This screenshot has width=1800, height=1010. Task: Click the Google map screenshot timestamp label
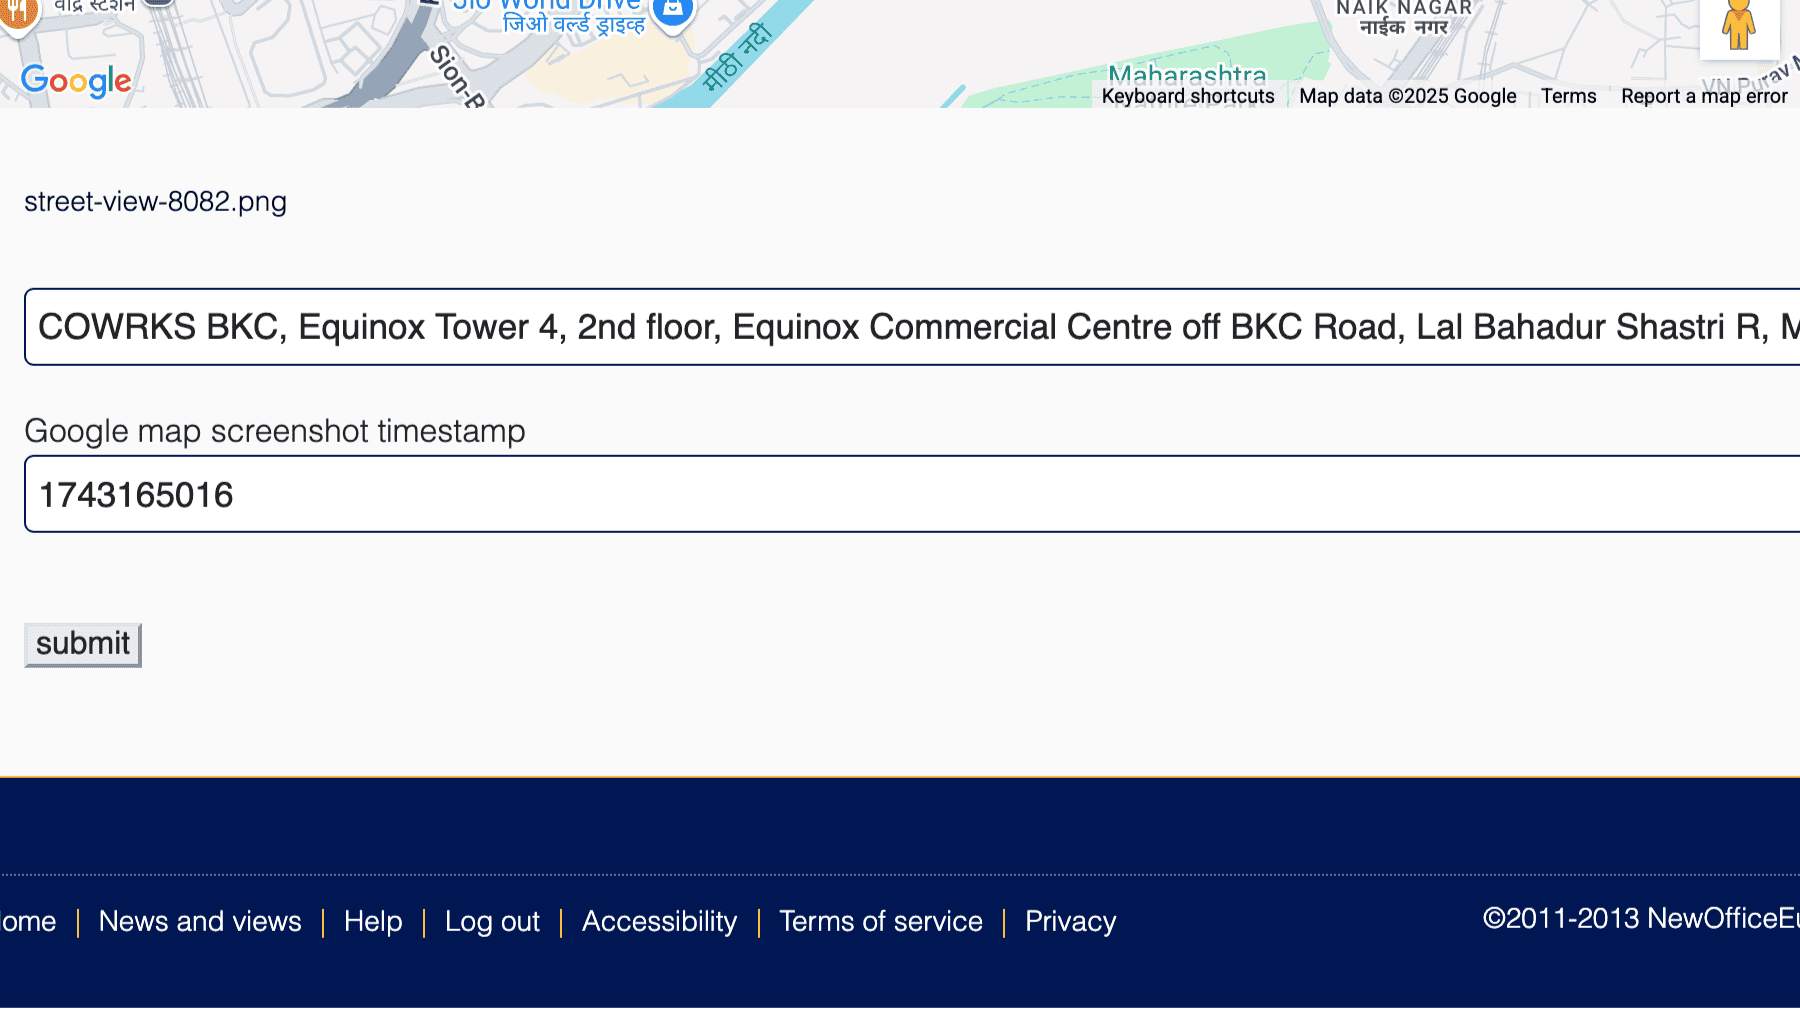coord(275,431)
